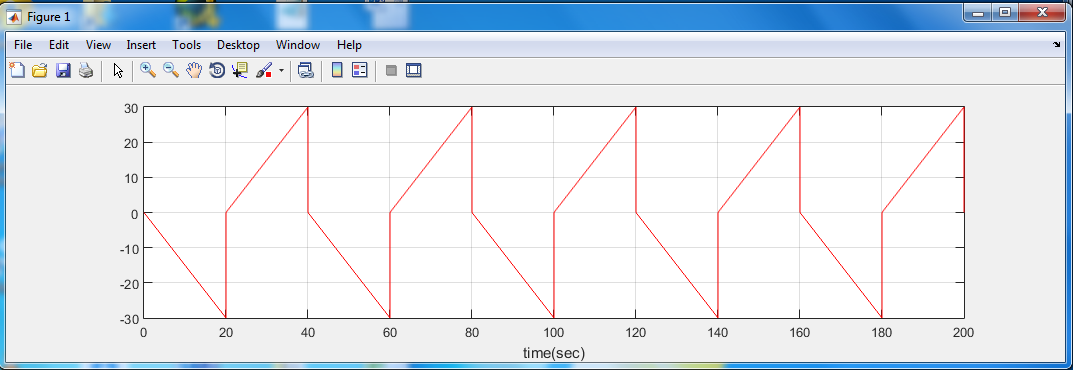Click the New Figure toolbar icon
This screenshot has width=1075, height=370.
point(16,70)
